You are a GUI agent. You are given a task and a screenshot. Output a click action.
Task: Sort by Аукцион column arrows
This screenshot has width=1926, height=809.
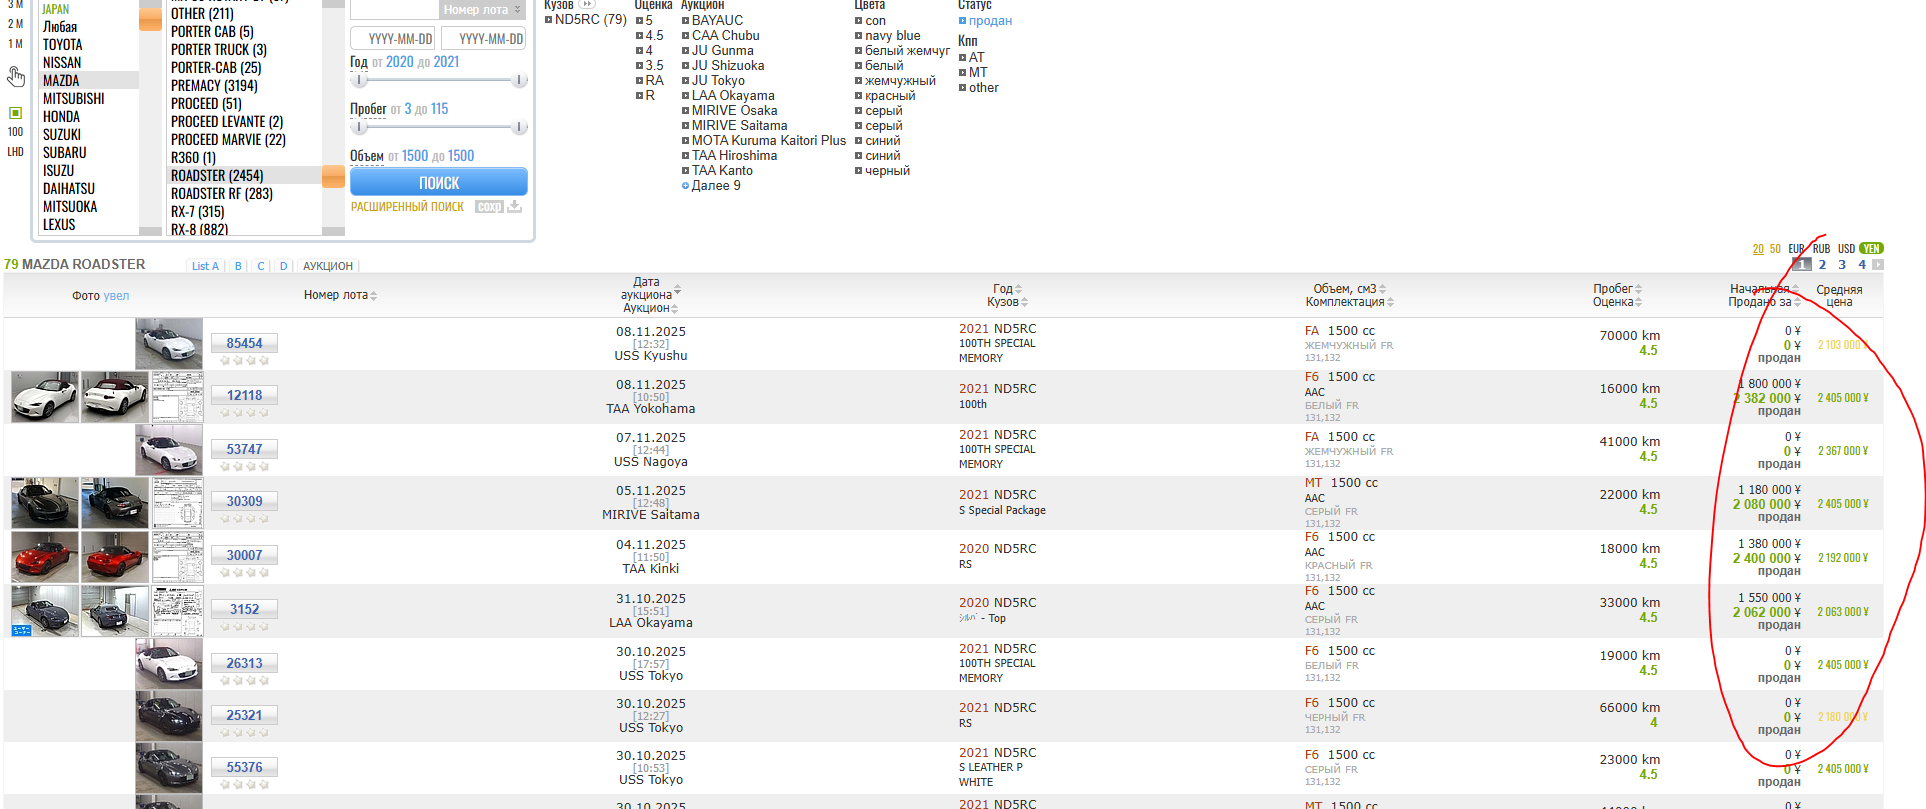point(675,309)
